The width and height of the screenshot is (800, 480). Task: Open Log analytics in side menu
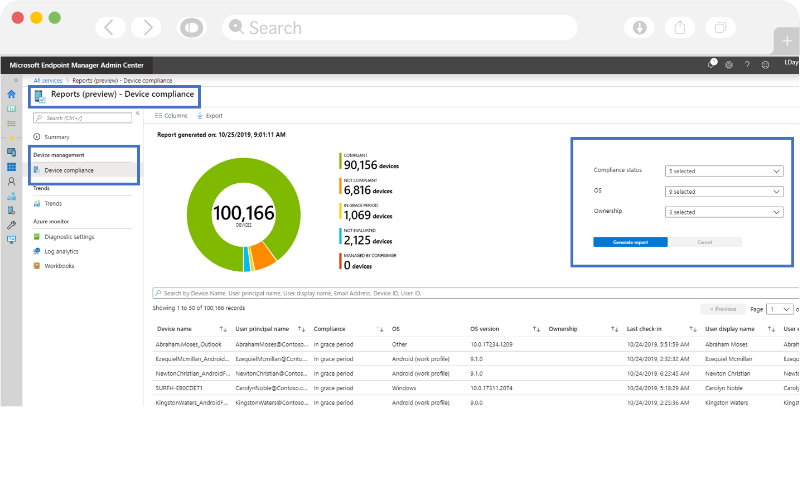click(x=56, y=251)
